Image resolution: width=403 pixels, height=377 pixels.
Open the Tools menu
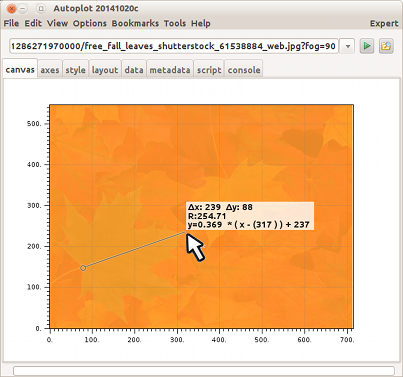coord(175,23)
